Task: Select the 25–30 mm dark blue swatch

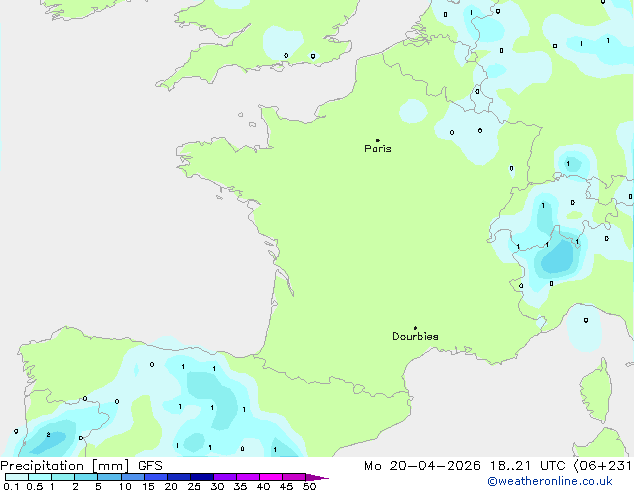Action: 202,477
